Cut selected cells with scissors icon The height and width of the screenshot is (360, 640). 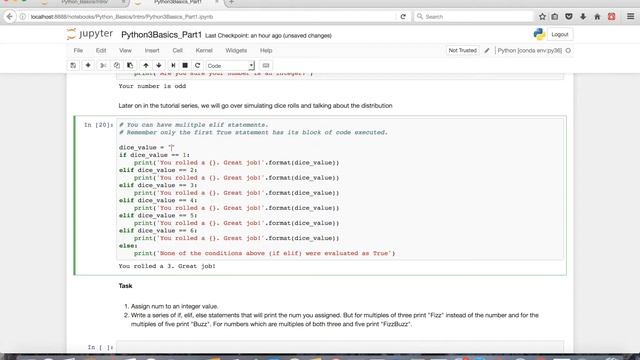(103, 65)
